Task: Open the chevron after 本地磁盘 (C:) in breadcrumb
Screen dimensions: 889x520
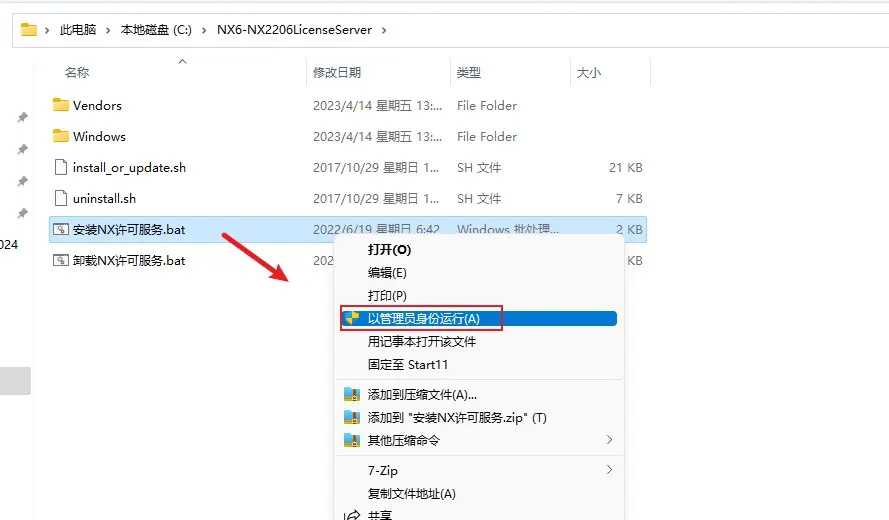Action: [x=204, y=30]
